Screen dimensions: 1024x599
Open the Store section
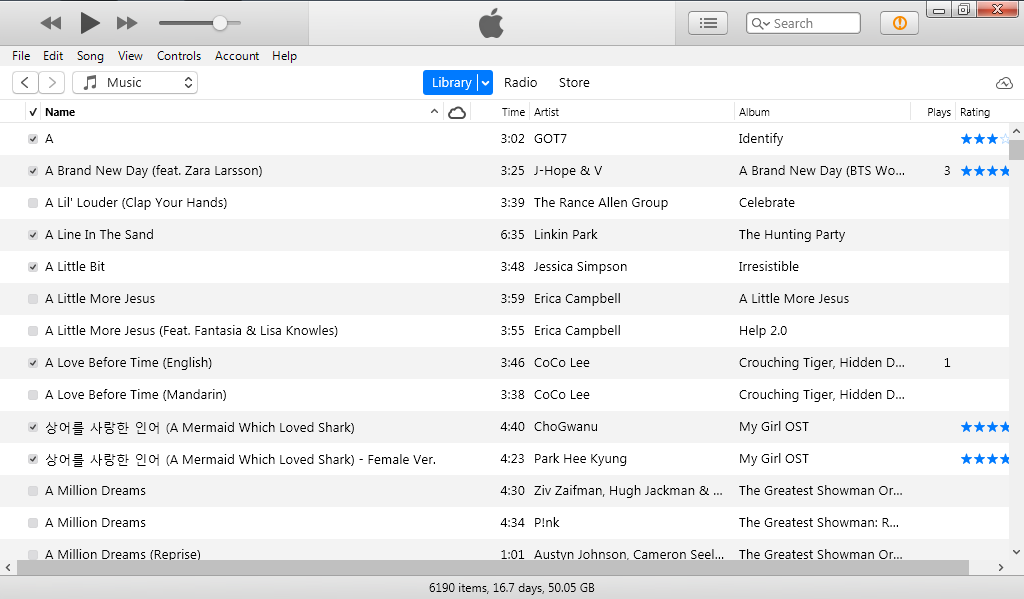(x=574, y=83)
